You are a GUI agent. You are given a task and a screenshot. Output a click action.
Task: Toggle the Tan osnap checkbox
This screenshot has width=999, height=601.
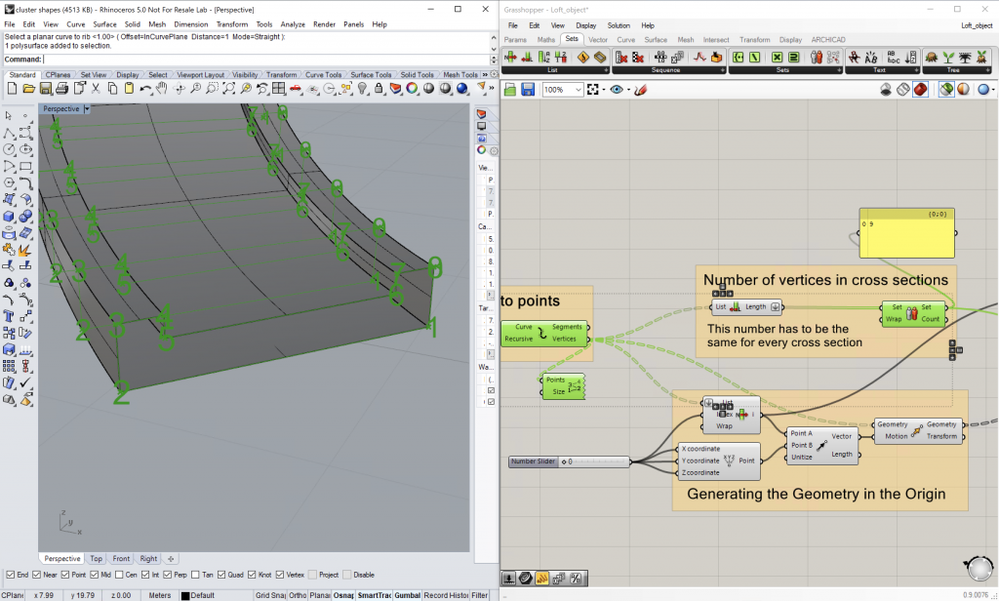click(x=196, y=575)
